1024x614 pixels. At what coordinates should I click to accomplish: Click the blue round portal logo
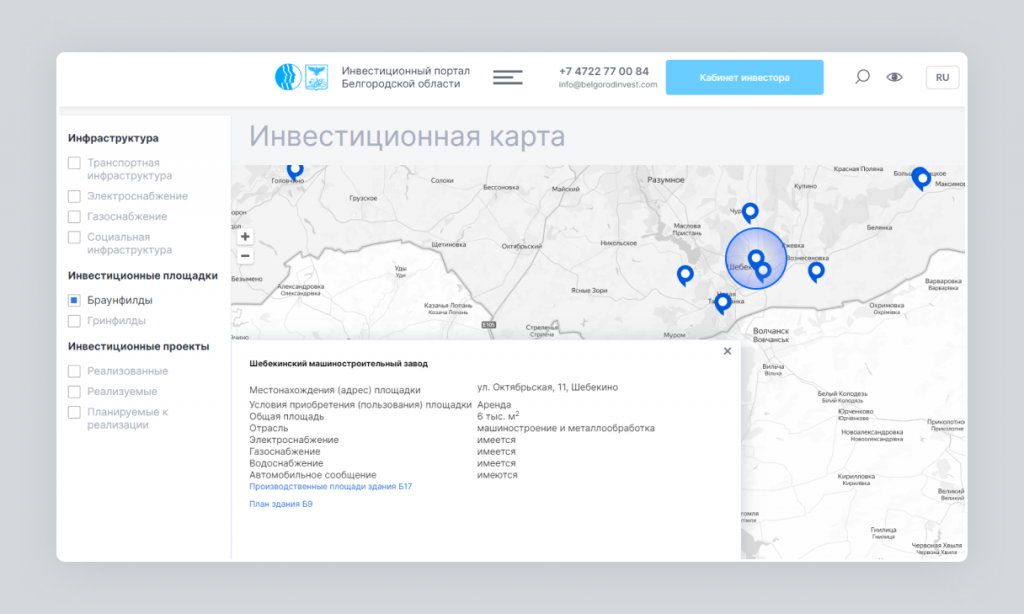pyautogui.click(x=288, y=77)
